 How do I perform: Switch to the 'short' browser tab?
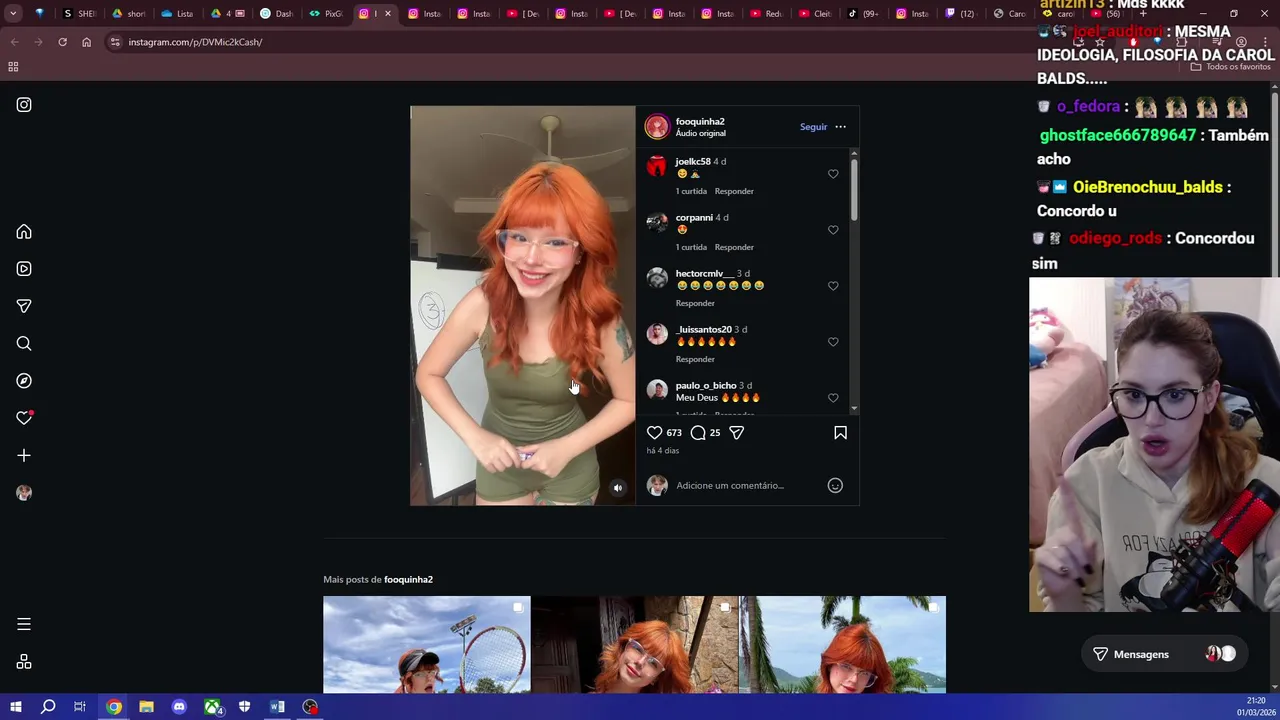[129, 14]
